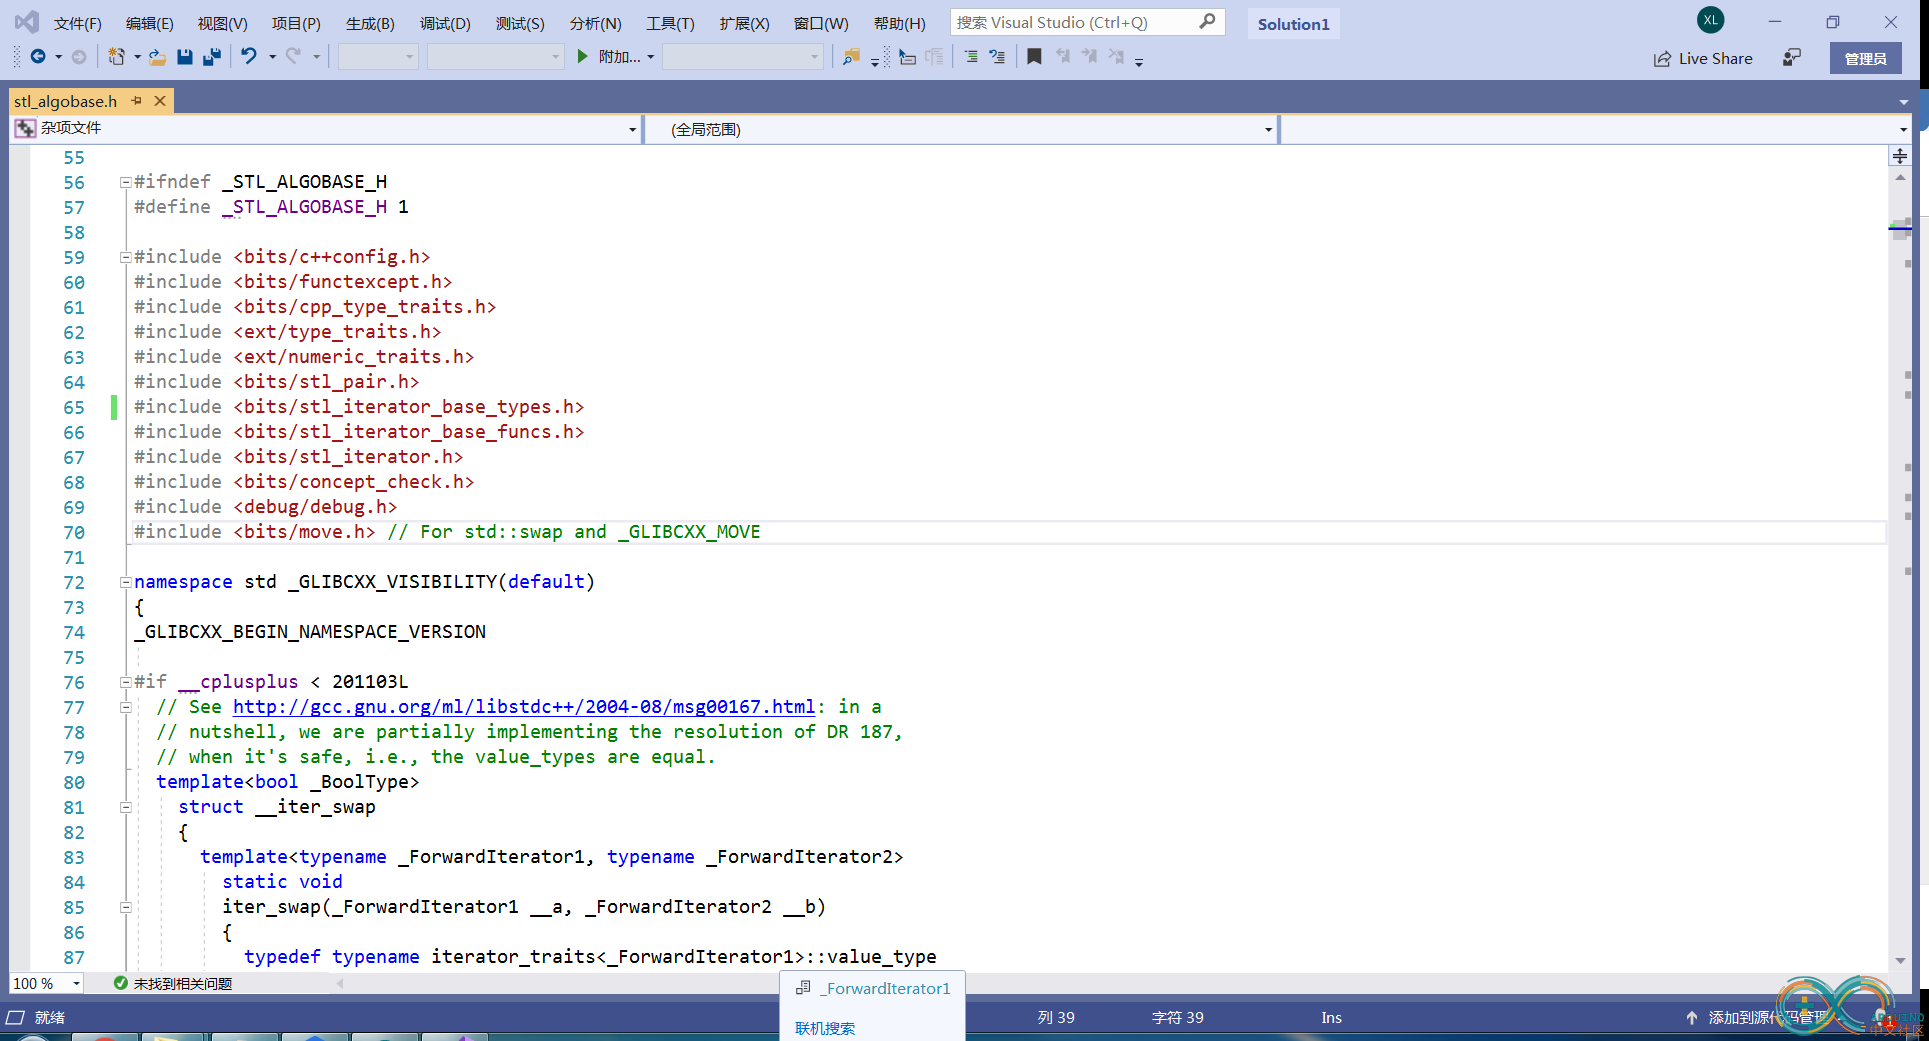Toggle a bookmark on current line
Image resolution: width=1929 pixels, height=1041 pixels.
pos(1035,57)
